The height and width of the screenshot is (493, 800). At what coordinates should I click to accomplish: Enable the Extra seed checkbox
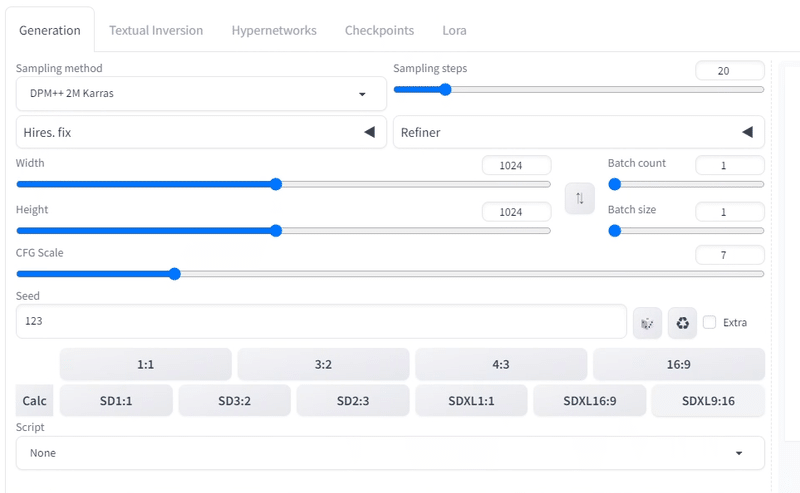pos(709,322)
